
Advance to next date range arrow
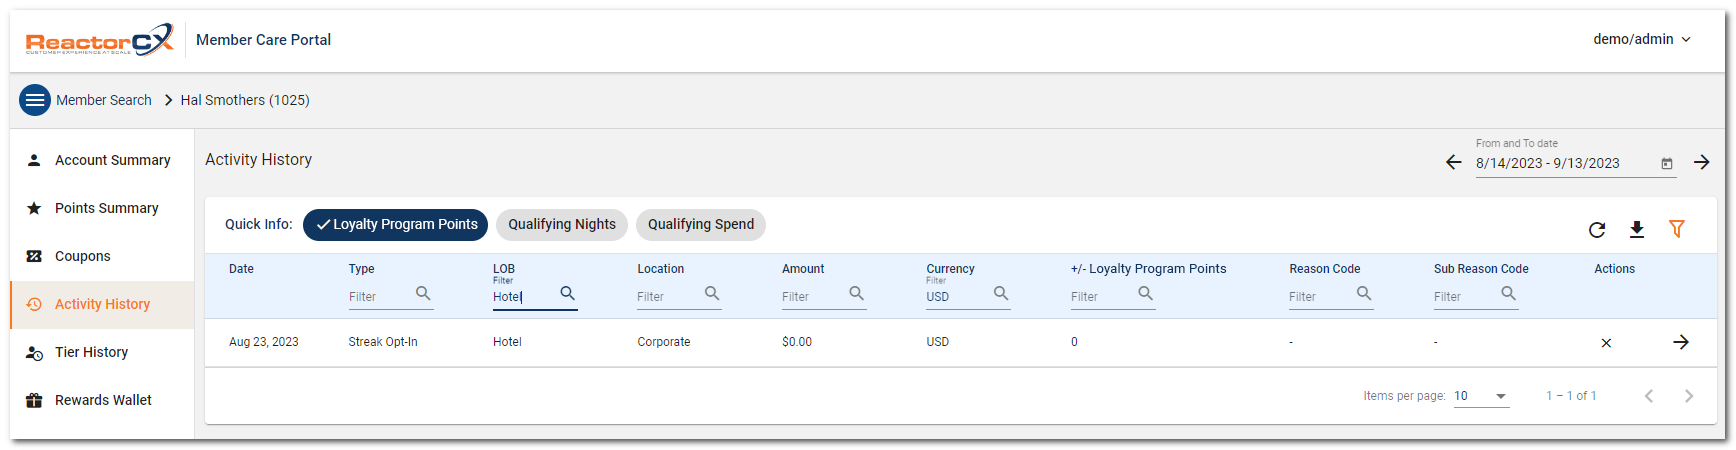(1702, 162)
